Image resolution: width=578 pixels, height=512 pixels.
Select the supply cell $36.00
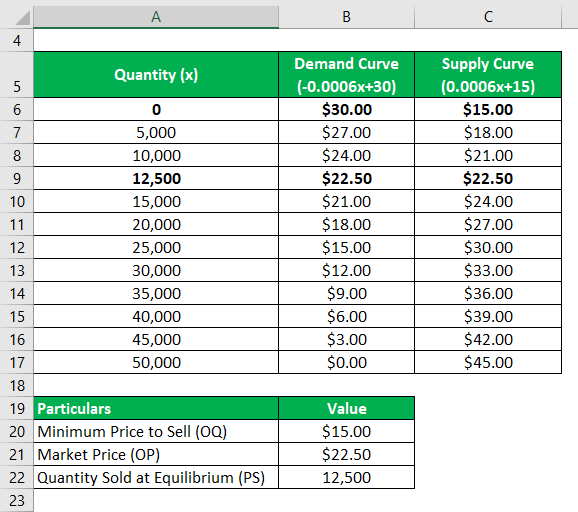point(488,293)
